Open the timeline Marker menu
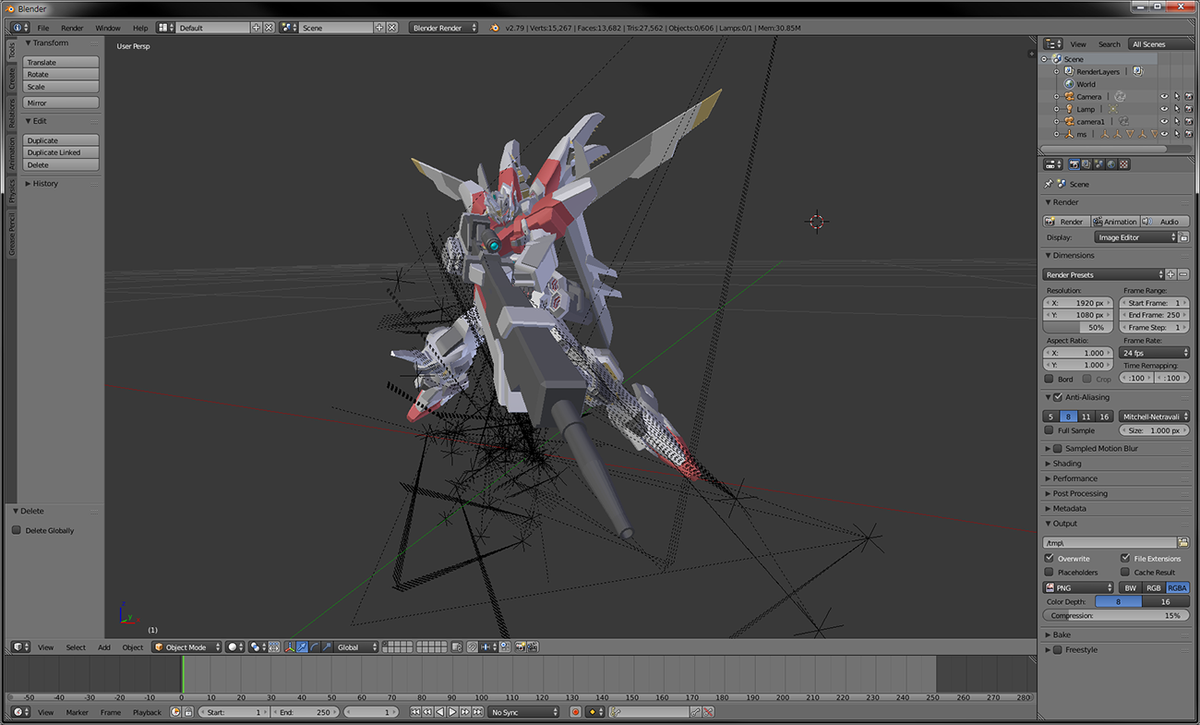 [77, 712]
